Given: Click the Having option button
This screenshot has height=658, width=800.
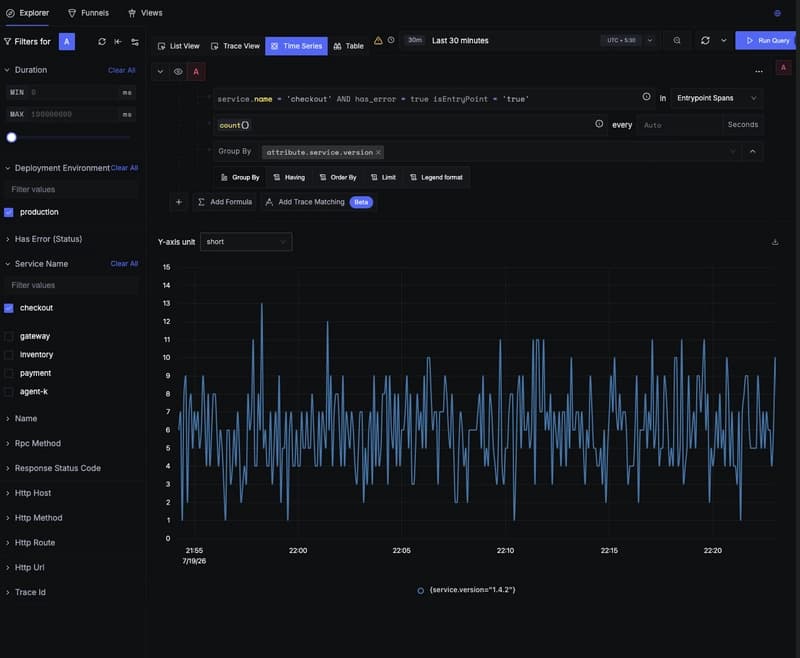Looking at the screenshot, I should [x=289, y=177].
